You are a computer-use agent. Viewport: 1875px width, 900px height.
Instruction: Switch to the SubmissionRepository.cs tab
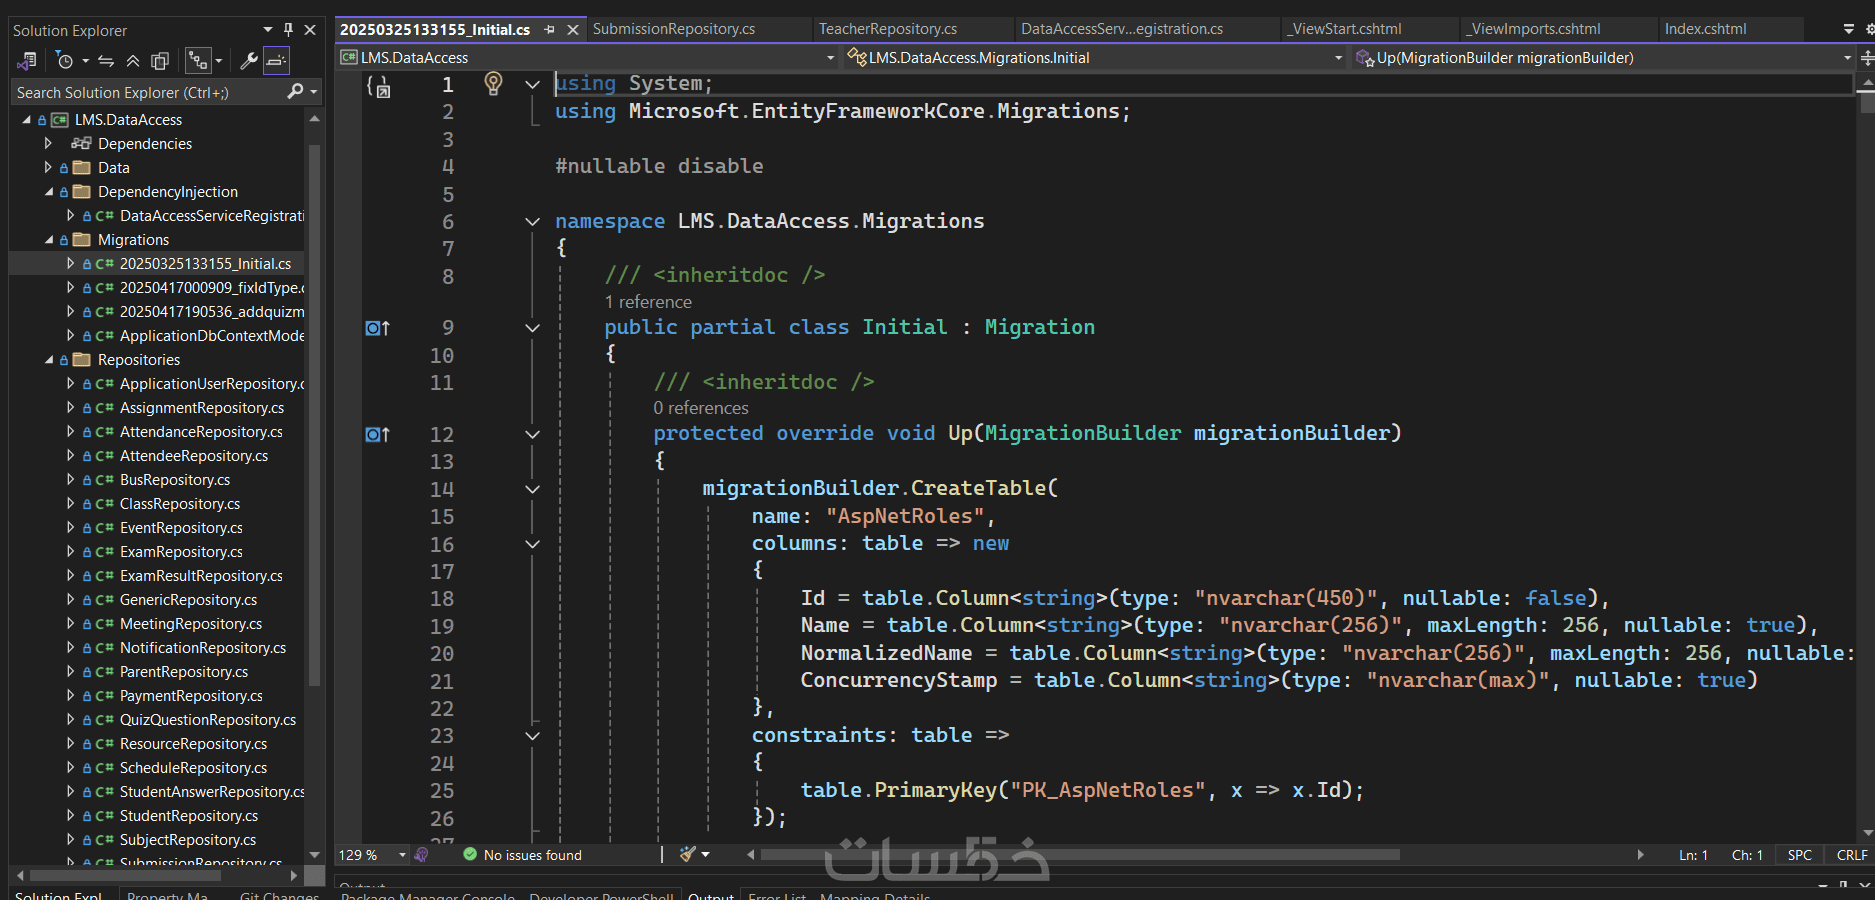pyautogui.click(x=673, y=29)
